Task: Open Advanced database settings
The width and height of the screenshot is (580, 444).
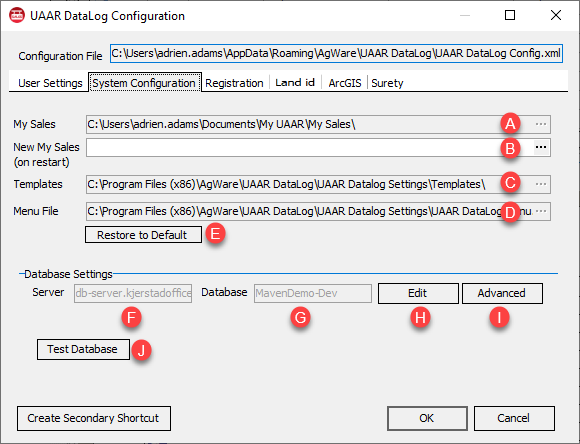Action: click(502, 293)
